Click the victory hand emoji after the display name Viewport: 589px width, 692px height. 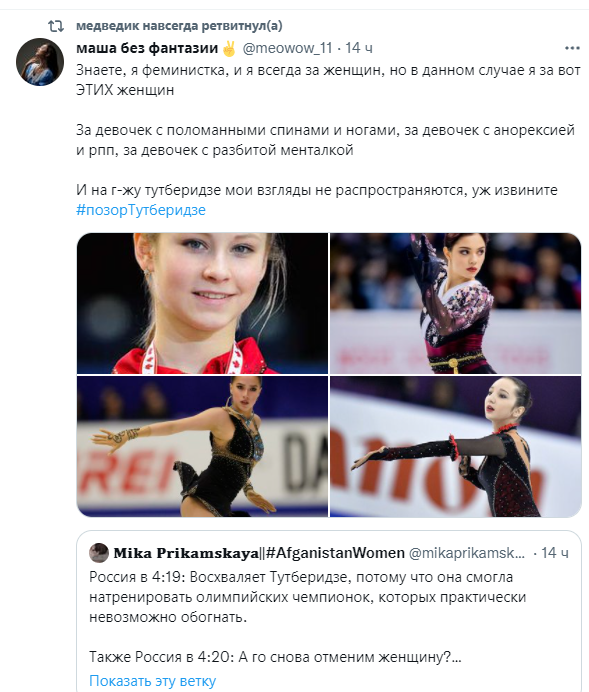[x=229, y=48]
